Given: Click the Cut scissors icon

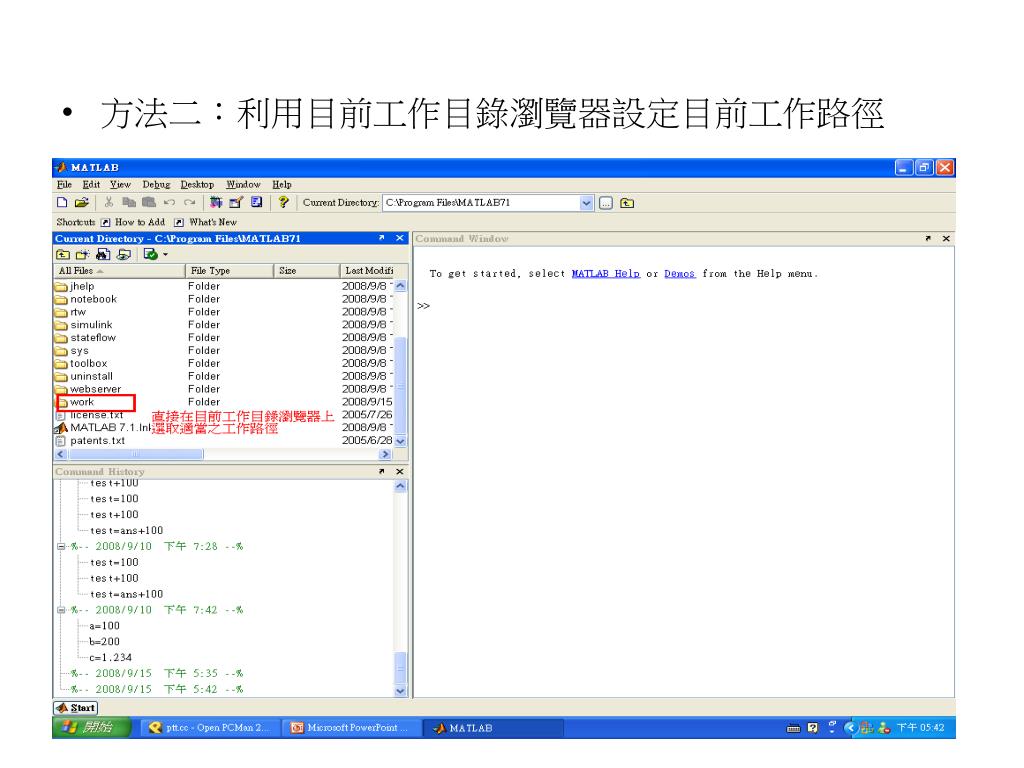Looking at the screenshot, I should 109,202.
